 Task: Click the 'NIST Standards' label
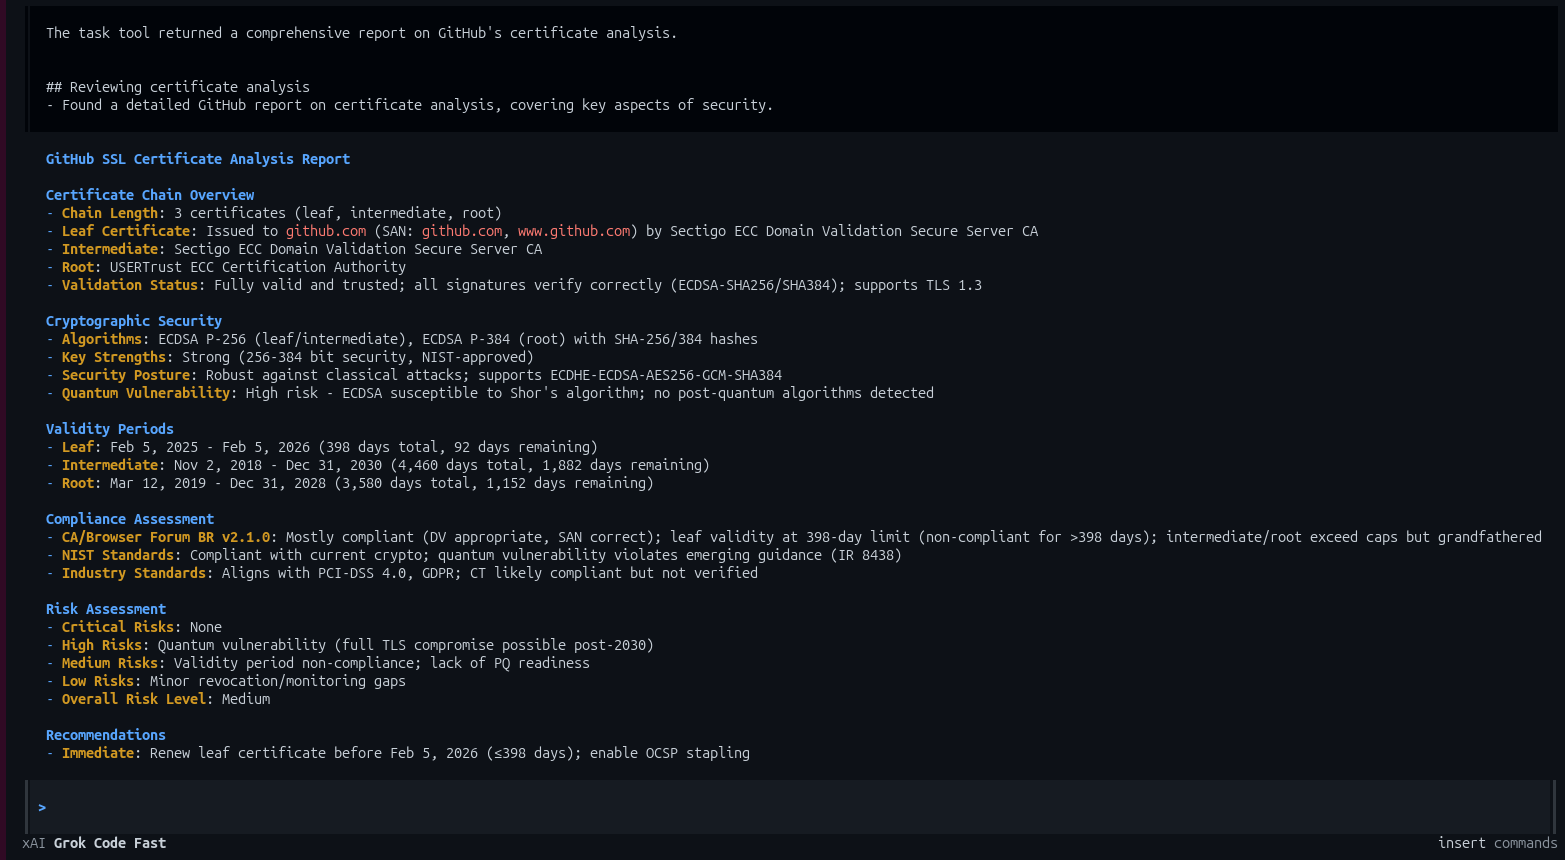[x=118, y=555]
